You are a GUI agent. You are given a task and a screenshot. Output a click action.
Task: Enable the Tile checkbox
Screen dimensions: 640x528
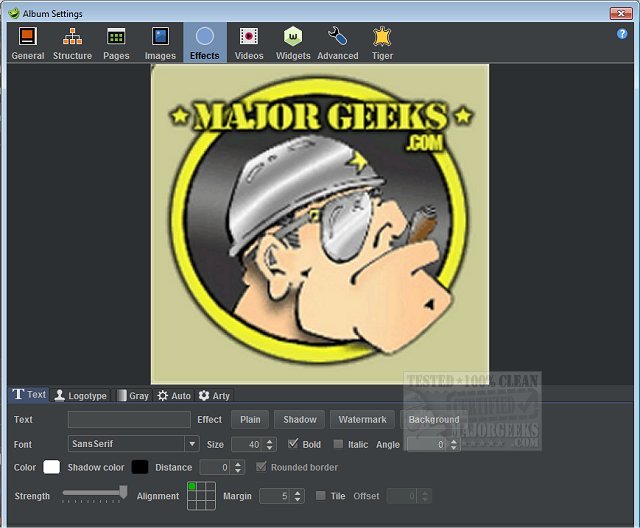320,496
